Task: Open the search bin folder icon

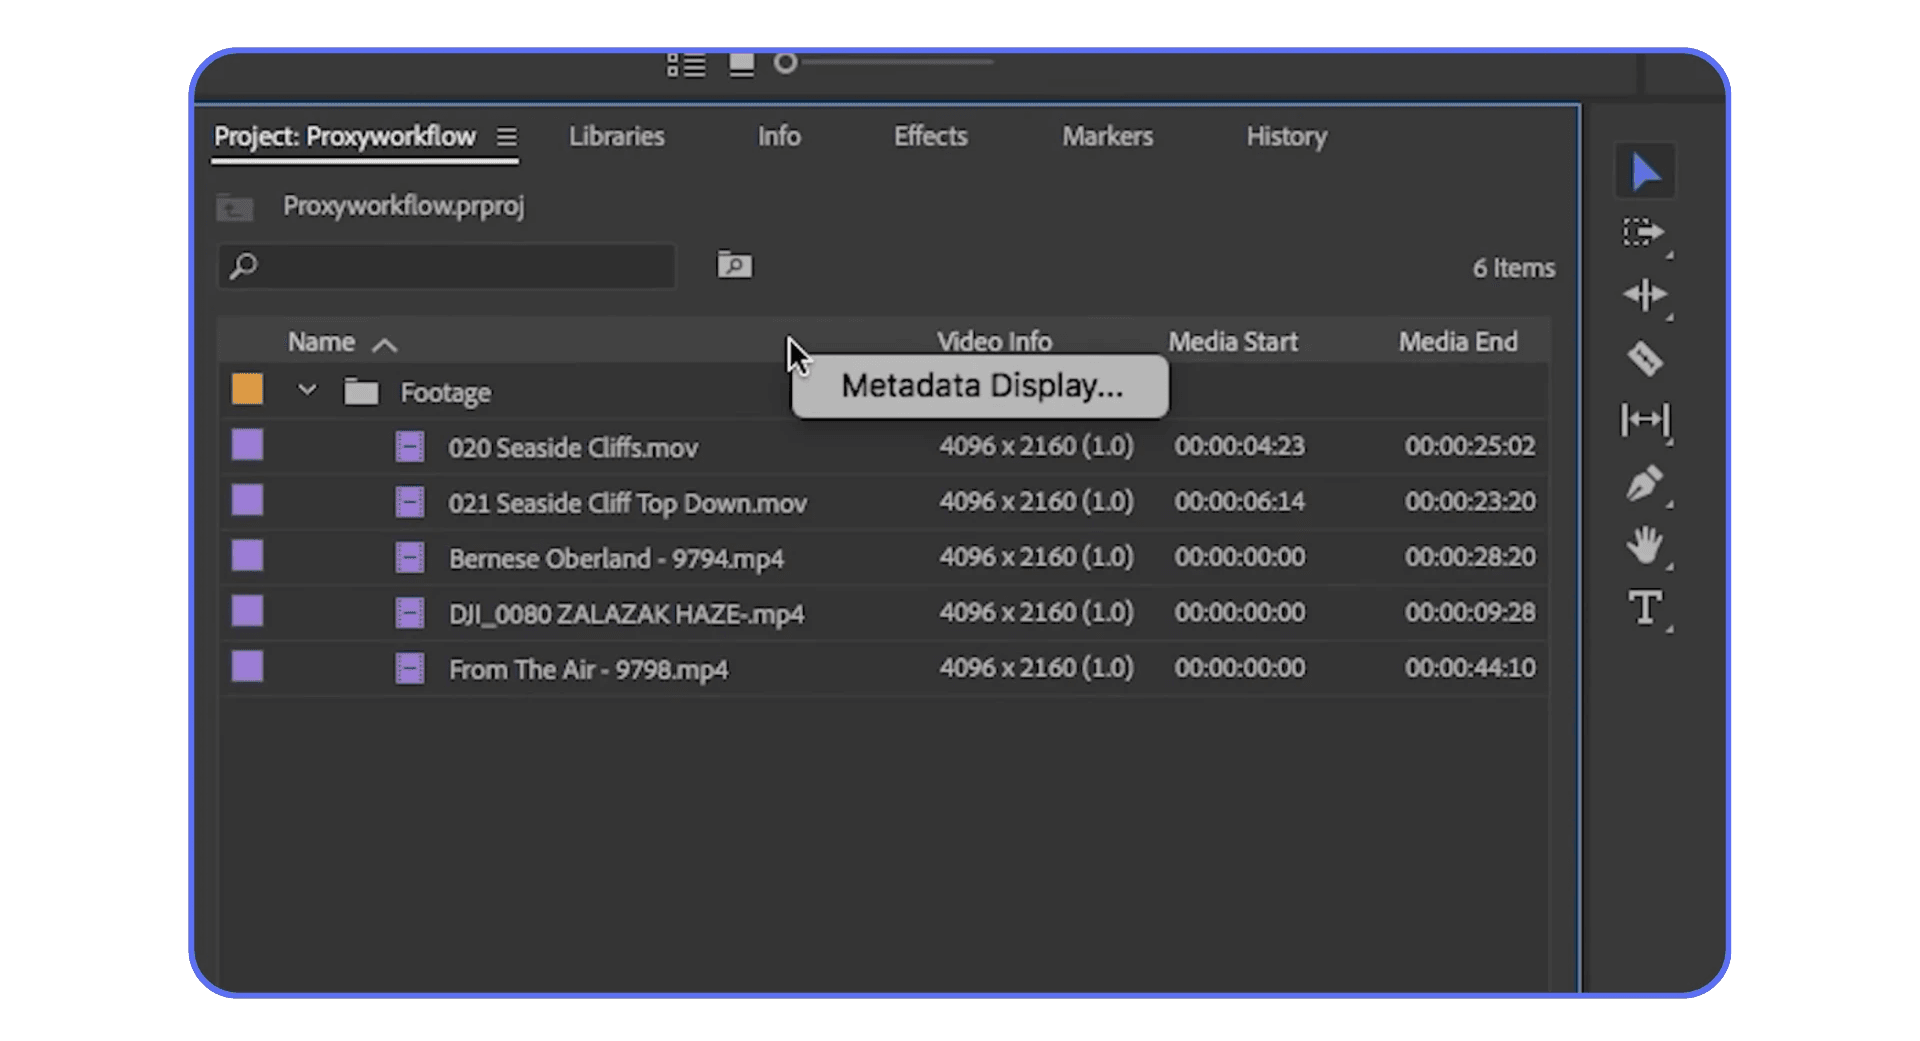Action: [734, 265]
